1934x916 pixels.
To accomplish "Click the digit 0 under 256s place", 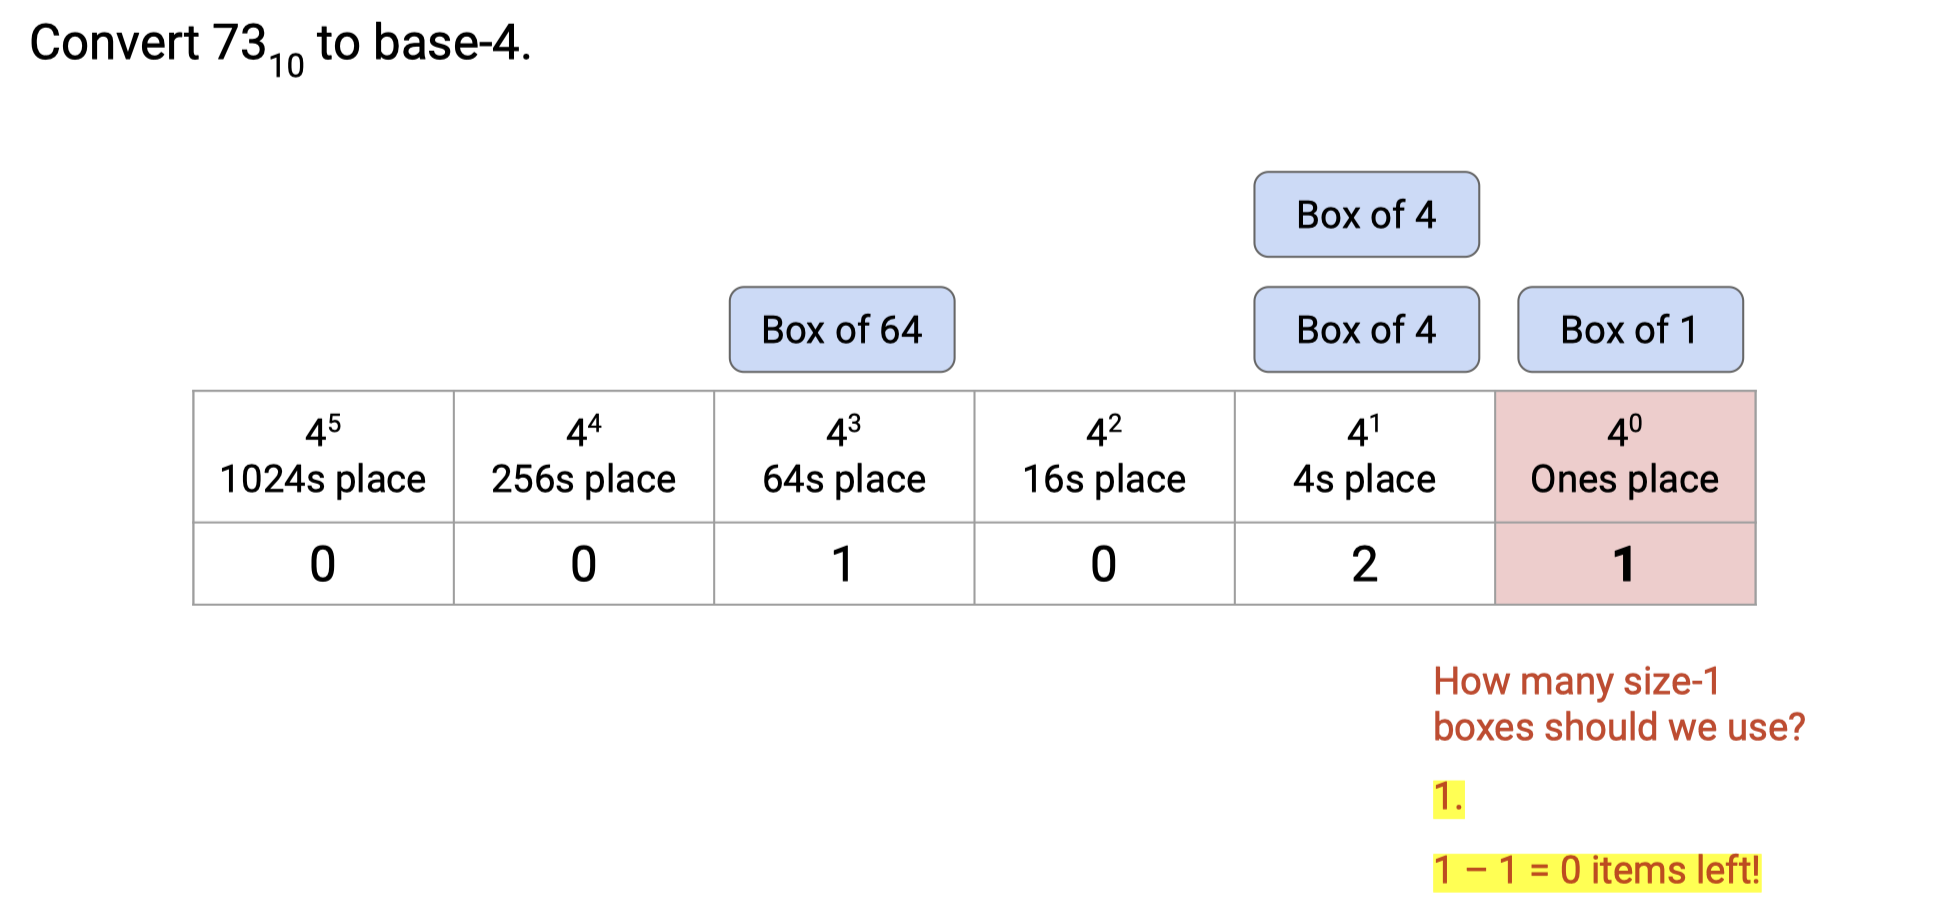I will pyautogui.click(x=584, y=564).
